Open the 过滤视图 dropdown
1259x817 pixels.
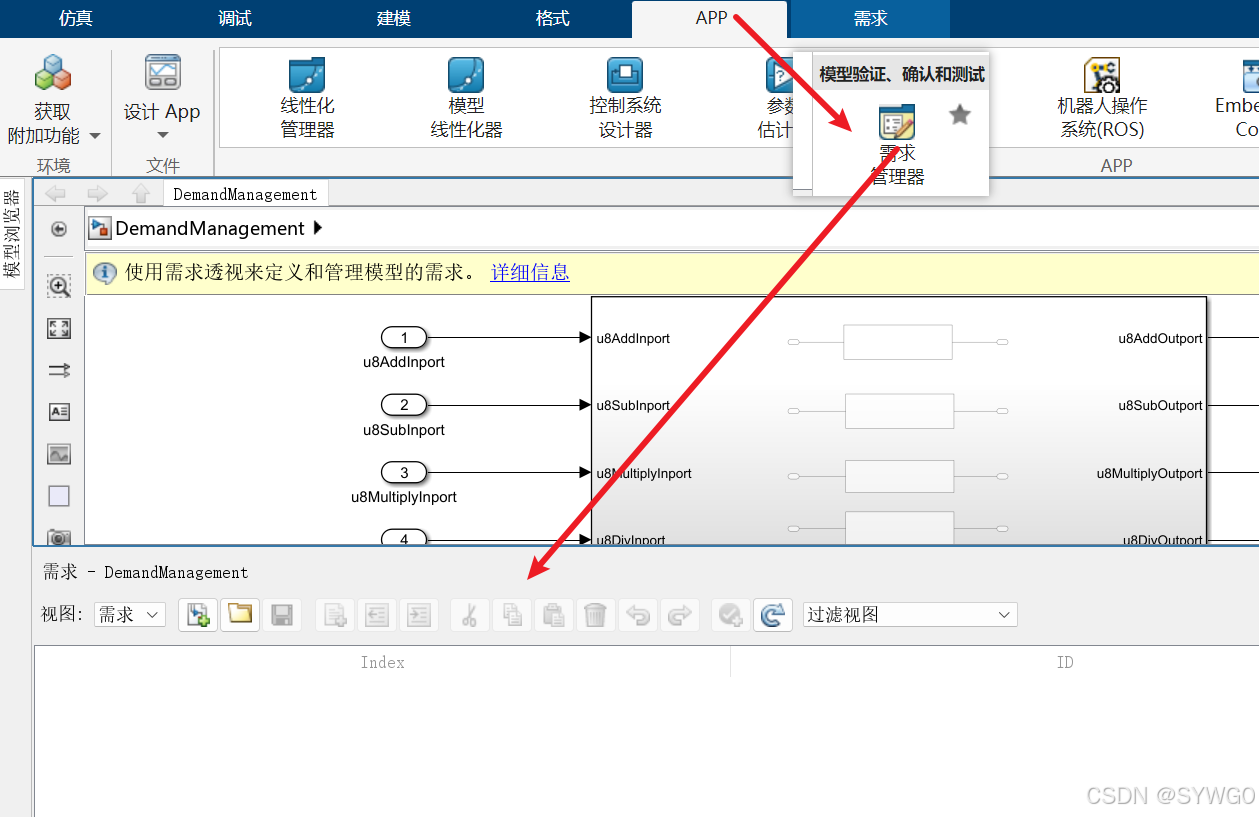coord(910,614)
